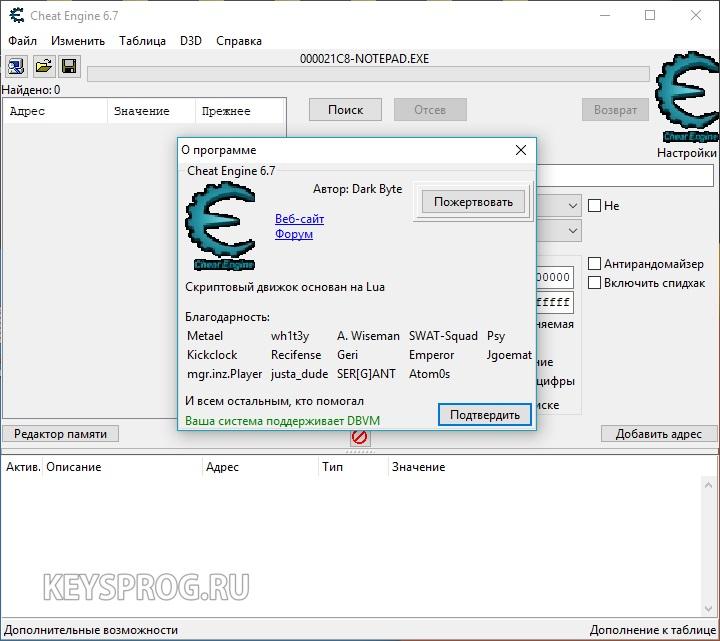Click the red no-entry clear list icon
720x641 pixels.
coord(360,437)
